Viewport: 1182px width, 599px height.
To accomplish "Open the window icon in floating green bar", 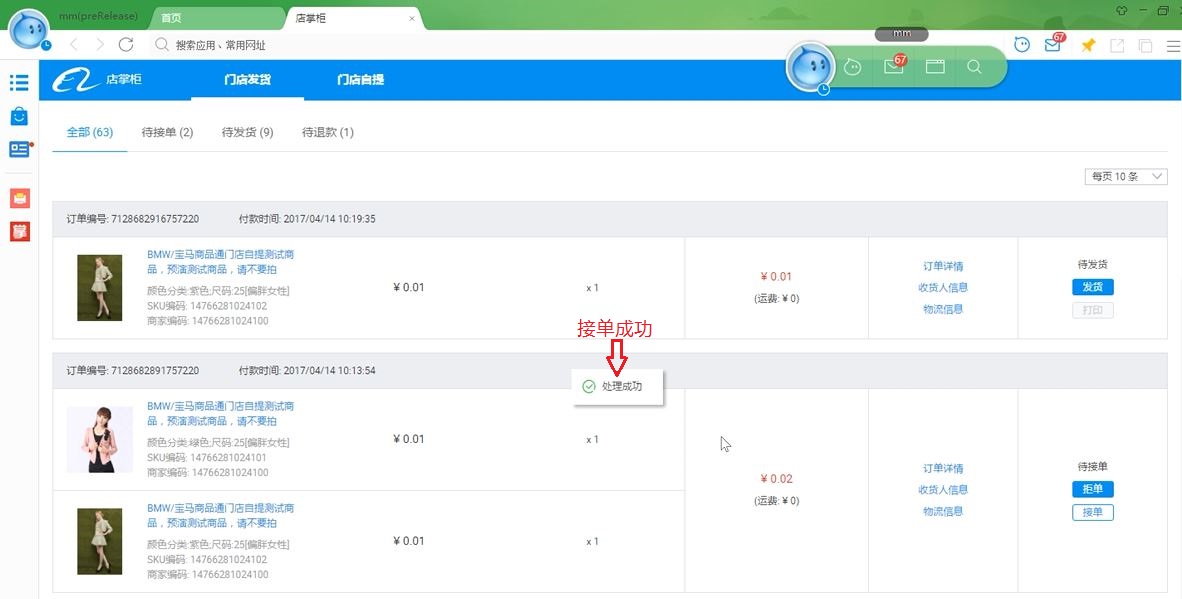I will pyautogui.click(x=935, y=67).
